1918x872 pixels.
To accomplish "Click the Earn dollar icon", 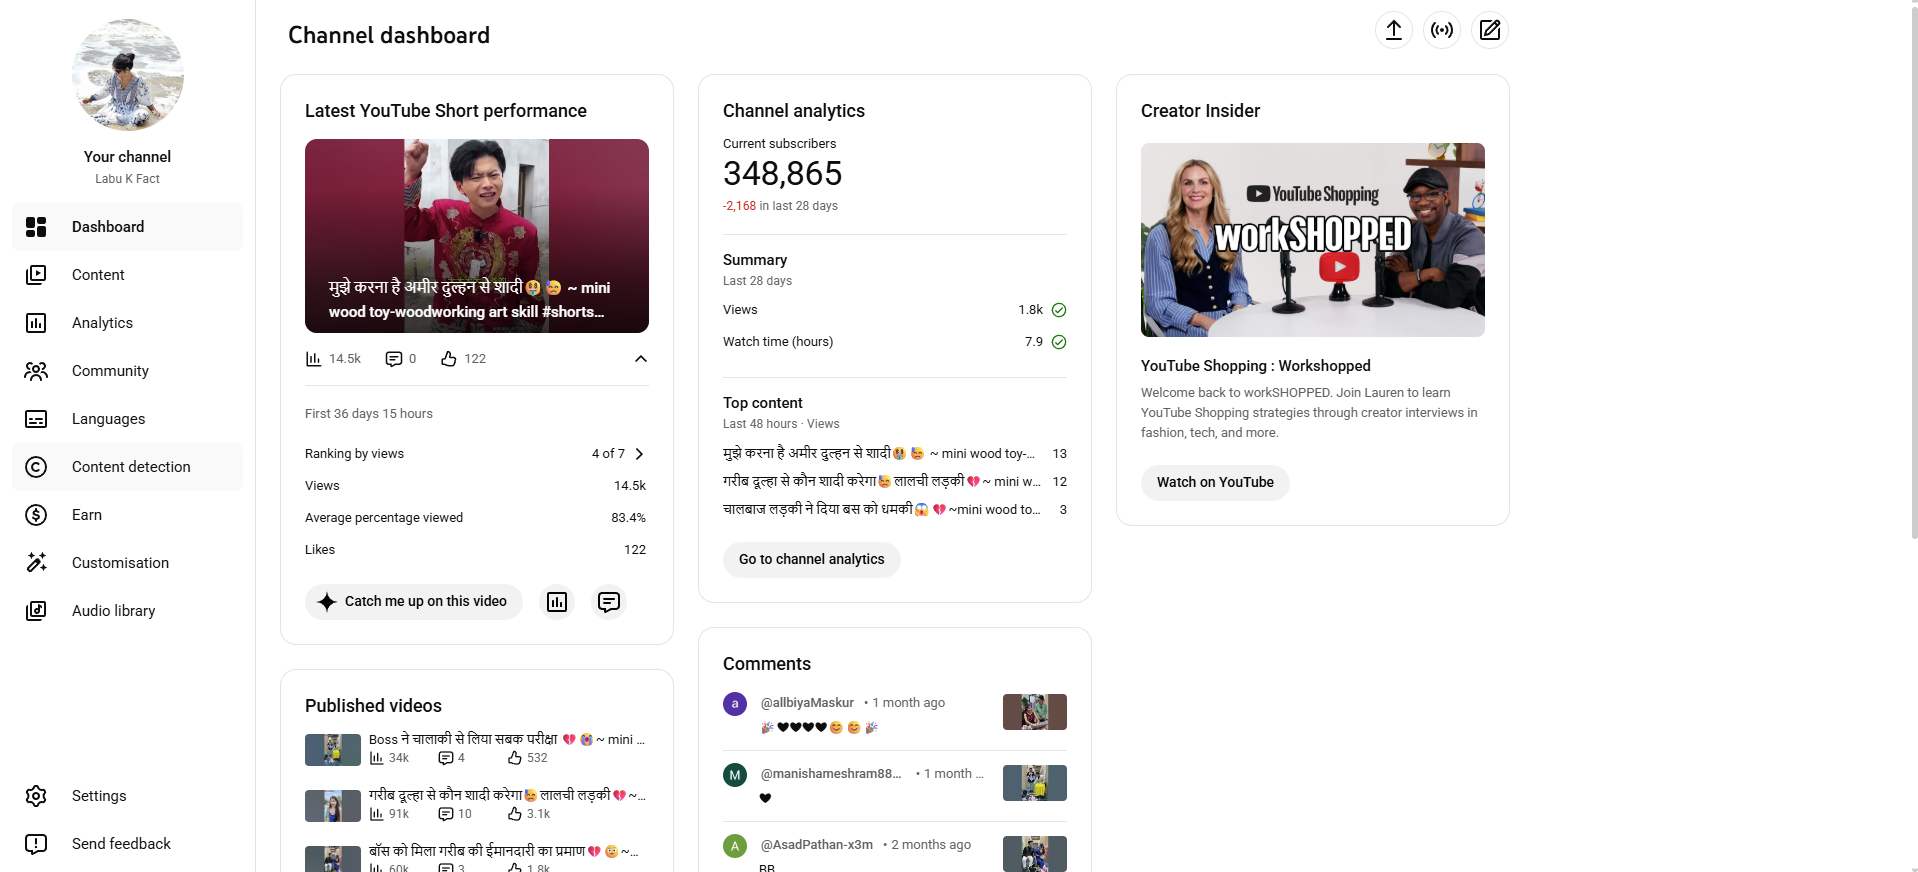I will point(36,515).
